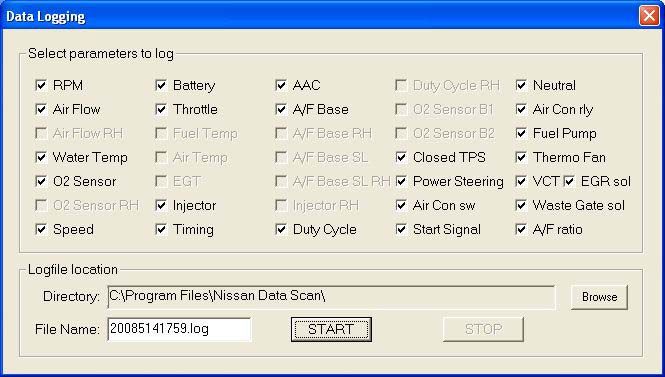
Task: Uncheck the AAC parameter
Action: 281,85
